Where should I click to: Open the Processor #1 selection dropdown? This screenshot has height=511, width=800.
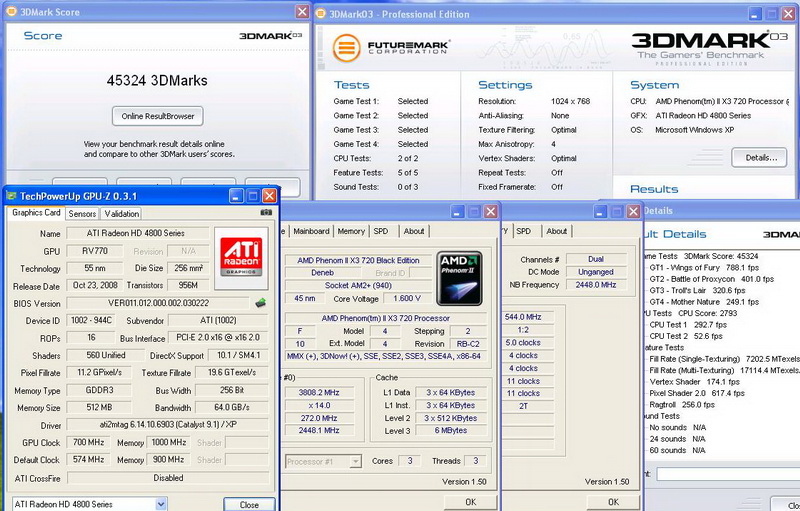356,462
